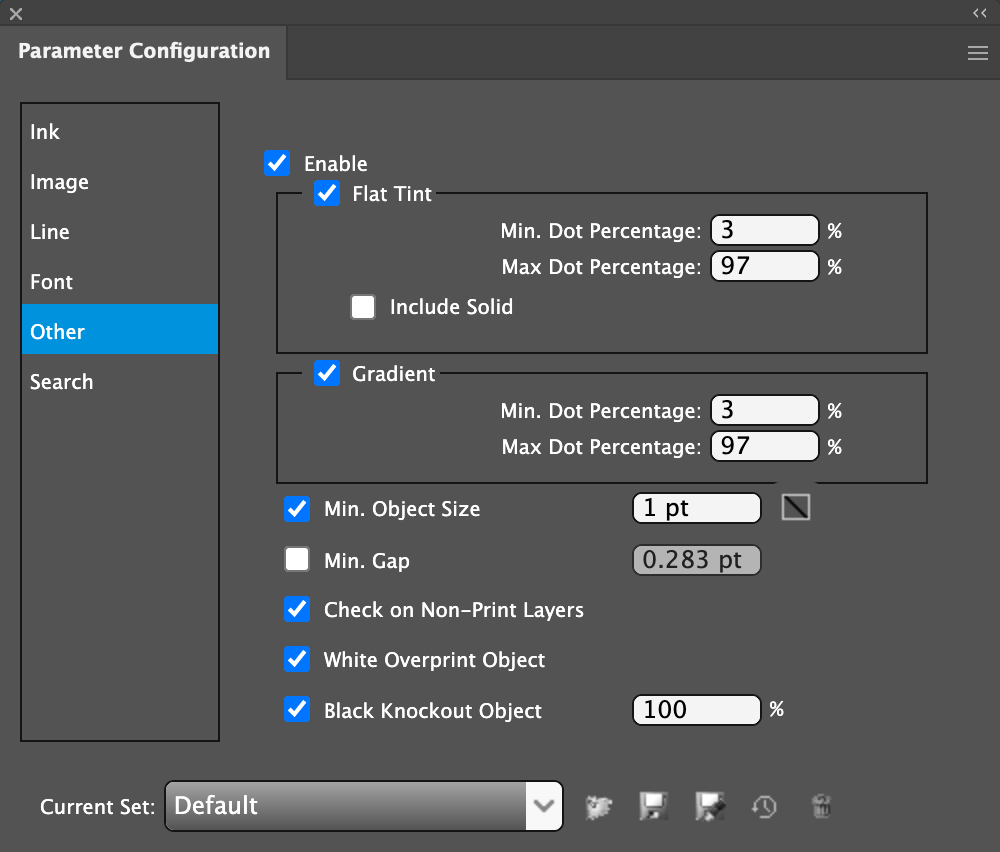The image size is (1000, 852).
Task: Collapse panel with double-arrow icon
Action: pyautogui.click(x=979, y=13)
